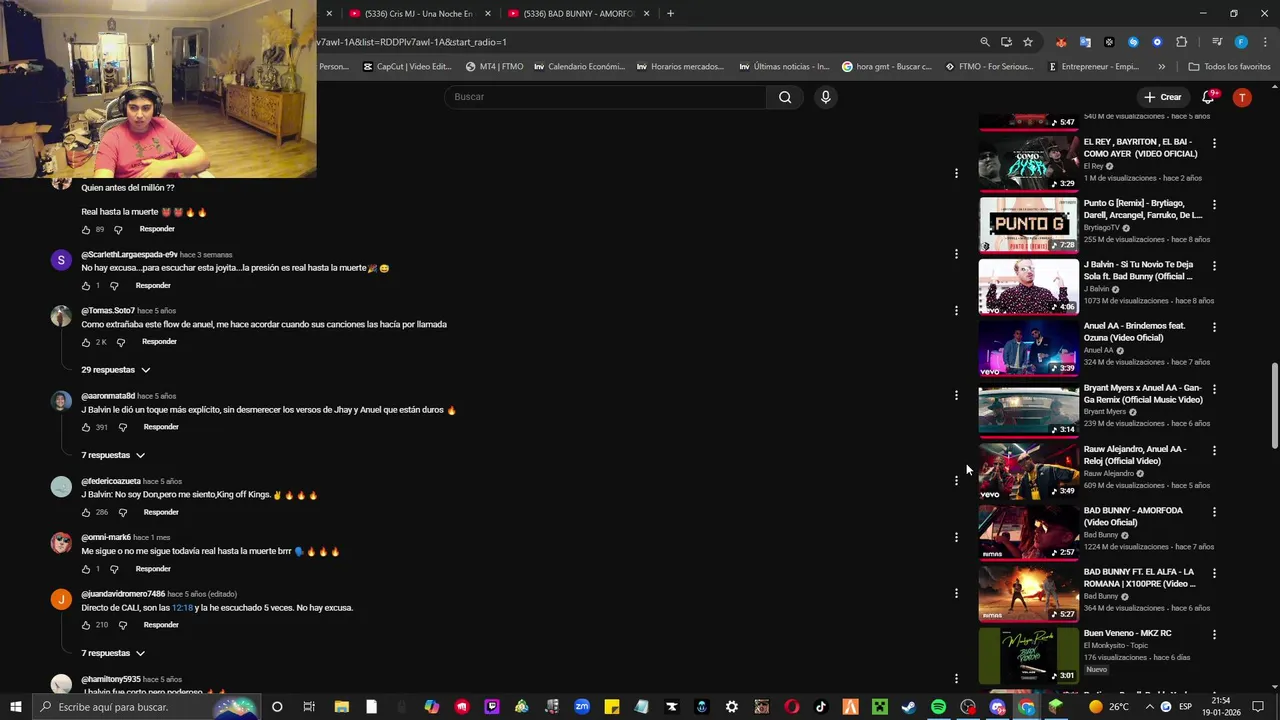Expand 29 respuestas under Tomas.Soto7 comment

coord(115,370)
